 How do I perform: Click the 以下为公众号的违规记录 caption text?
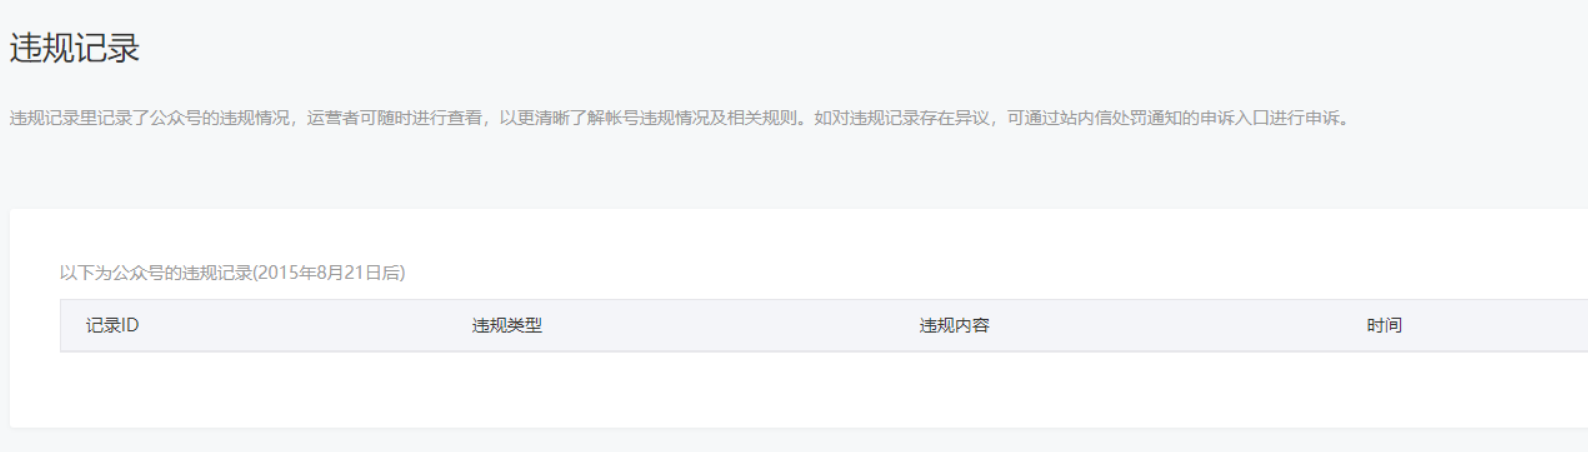click(155, 272)
